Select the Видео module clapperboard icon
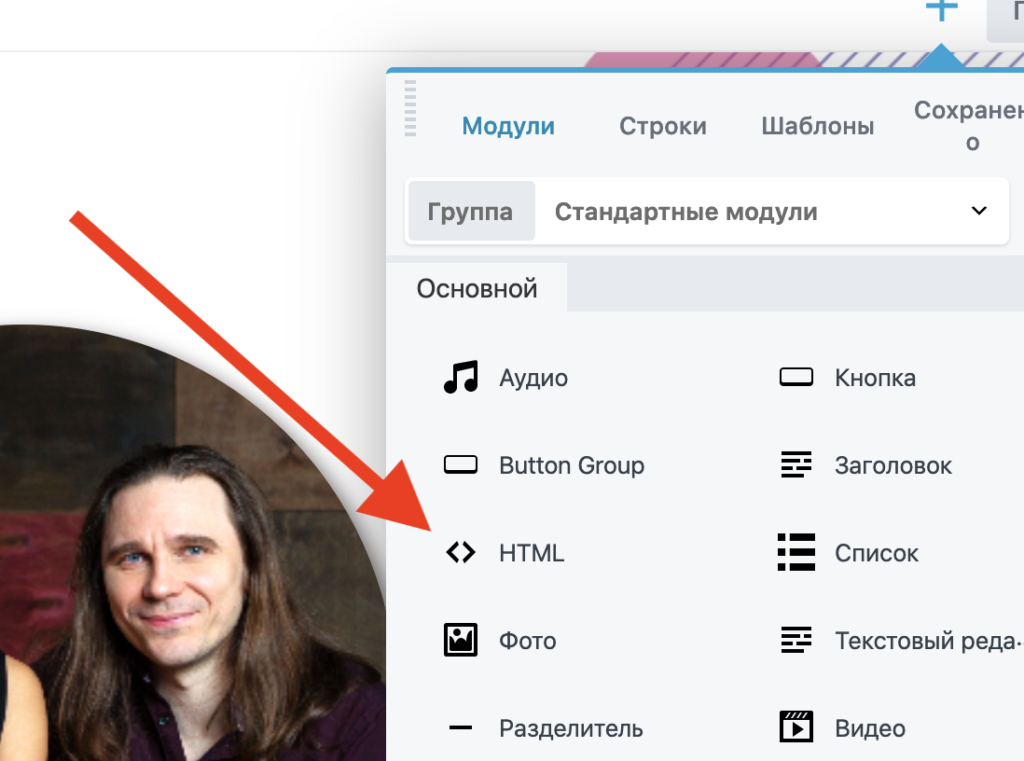The height and width of the screenshot is (761, 1024). (796, 728)
